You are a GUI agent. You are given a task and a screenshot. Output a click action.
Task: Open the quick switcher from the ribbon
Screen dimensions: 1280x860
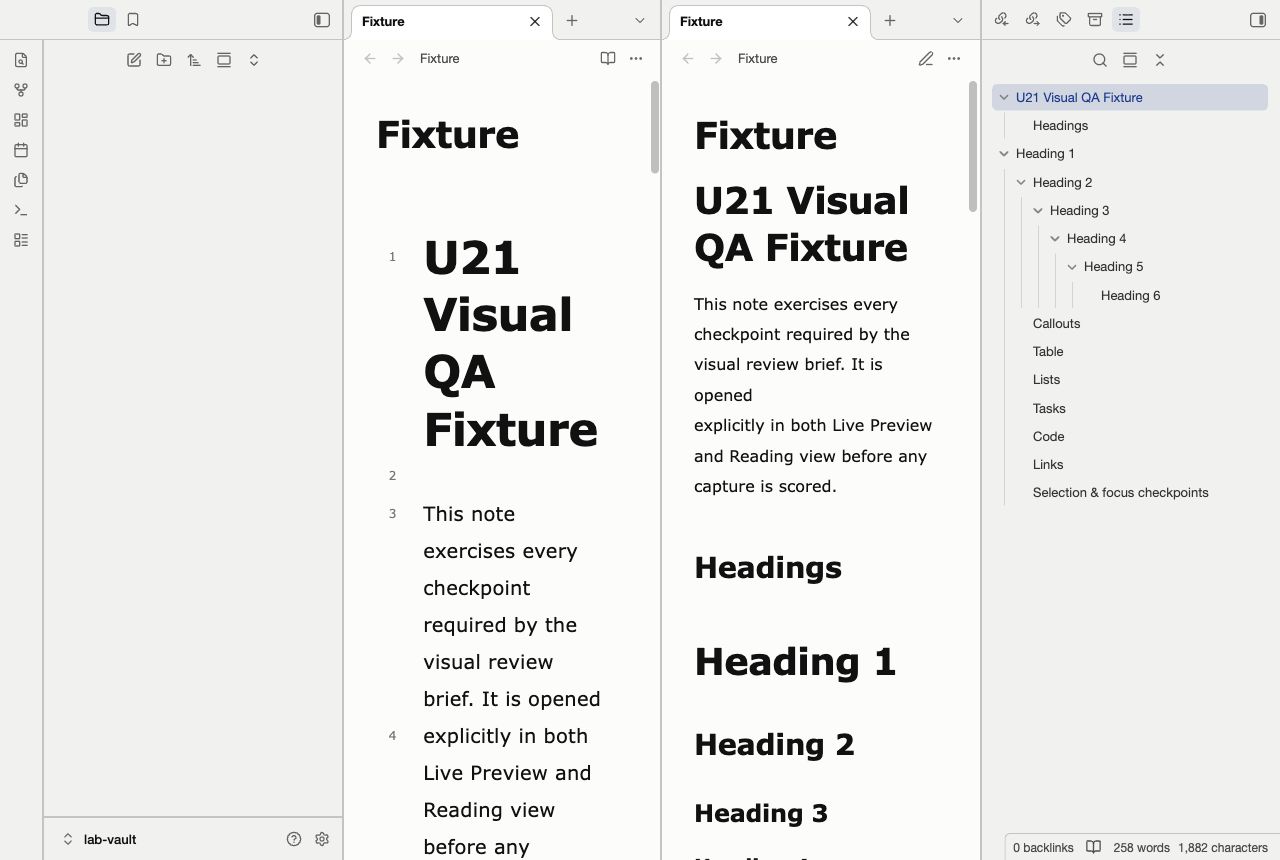(x=21, y=60)
